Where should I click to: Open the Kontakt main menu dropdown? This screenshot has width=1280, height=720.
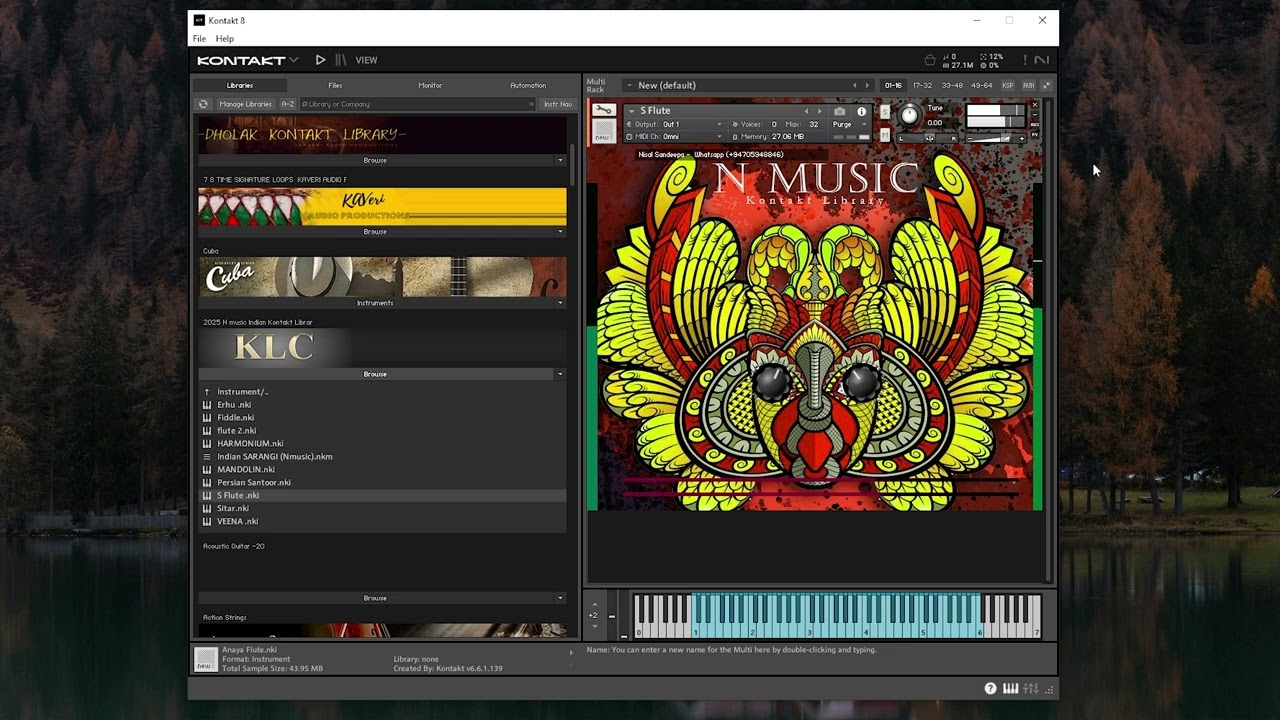(247, 60)
